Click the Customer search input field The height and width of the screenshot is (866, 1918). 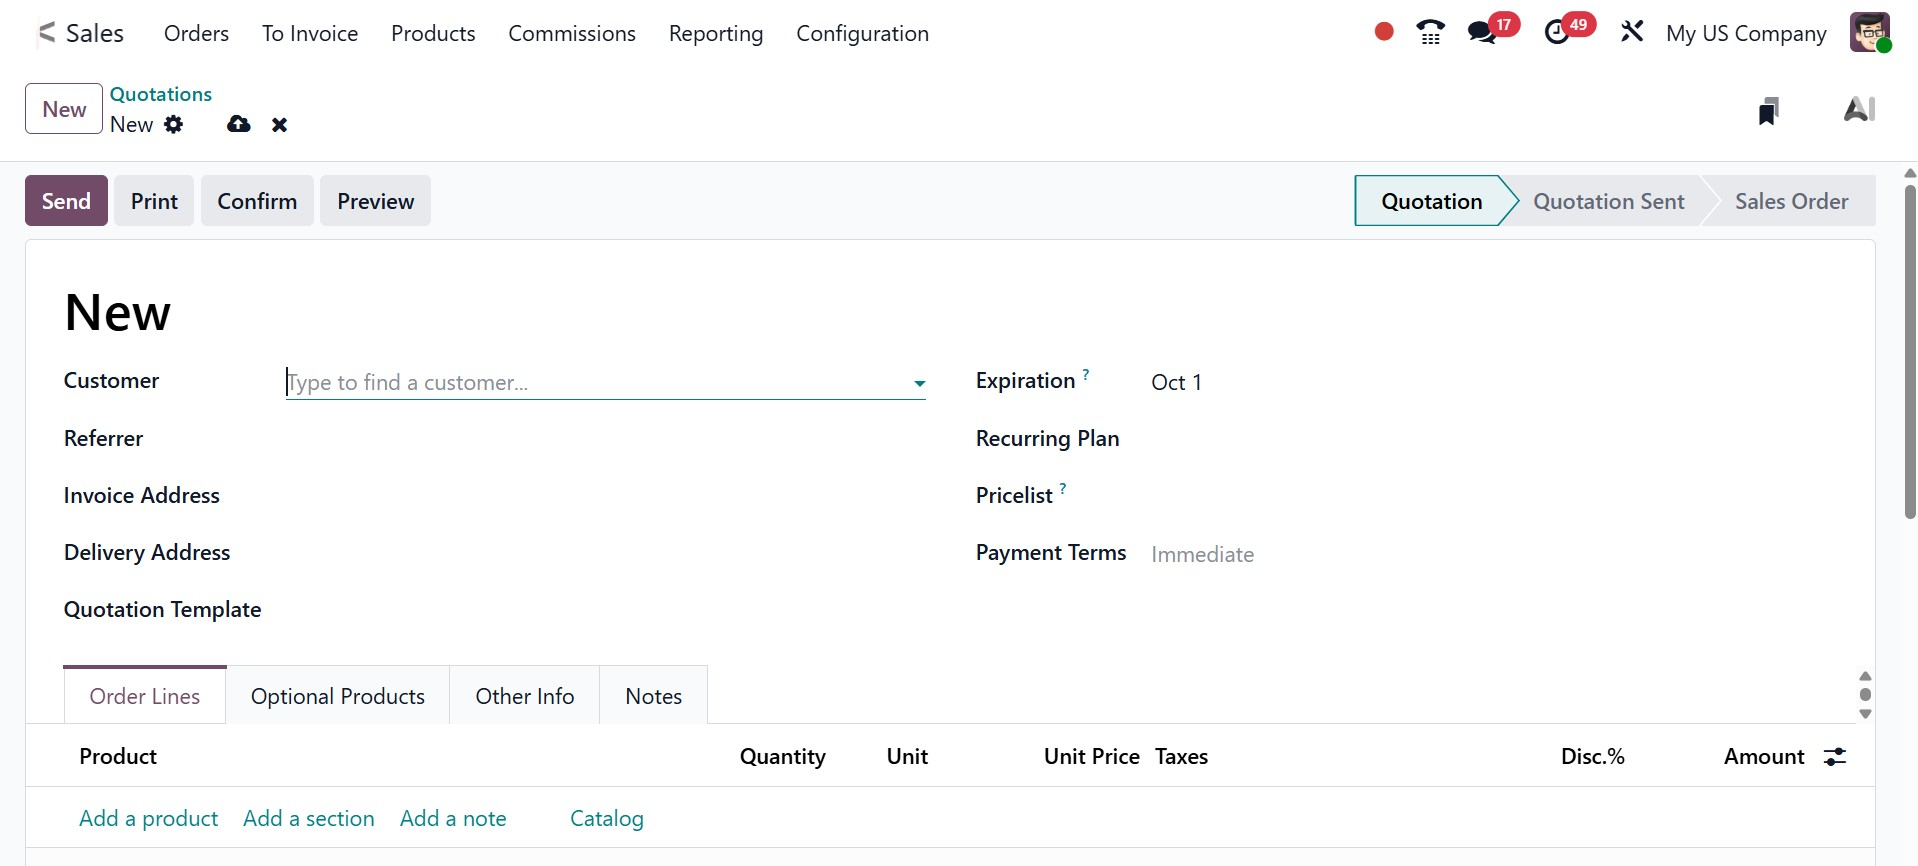coord(595,383)
